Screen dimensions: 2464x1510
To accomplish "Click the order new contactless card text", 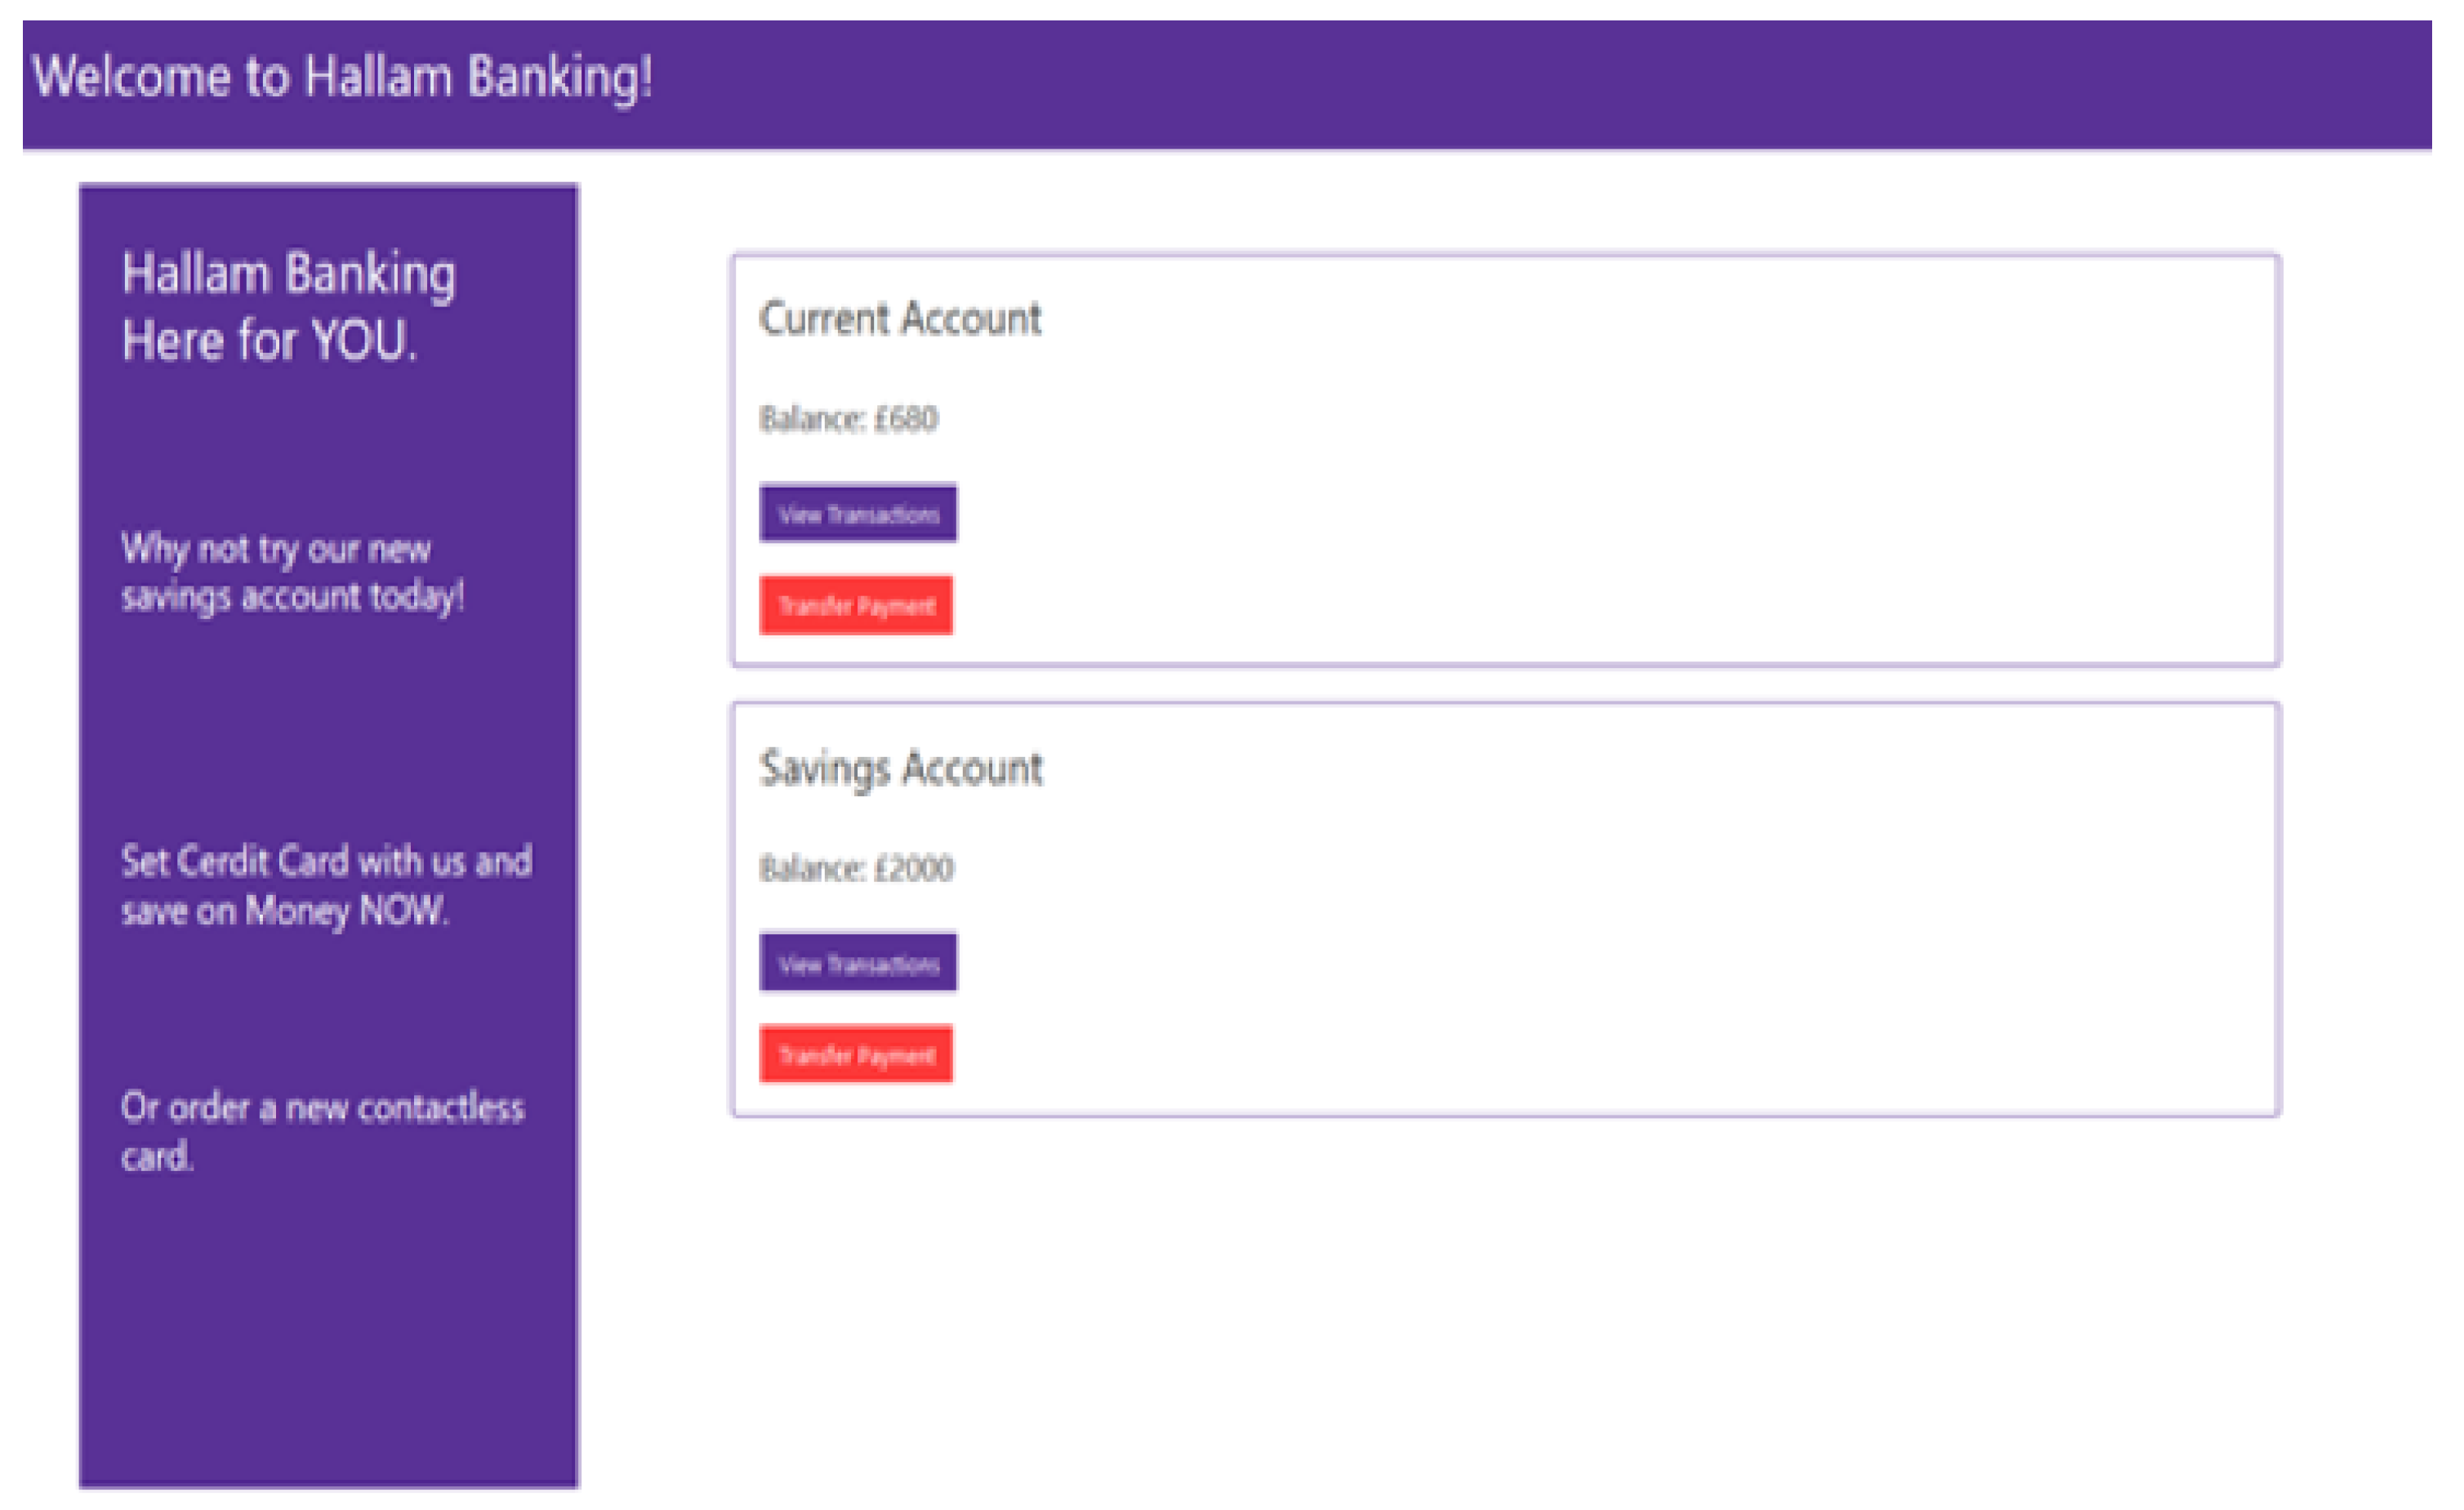I will coord(322,1132).
